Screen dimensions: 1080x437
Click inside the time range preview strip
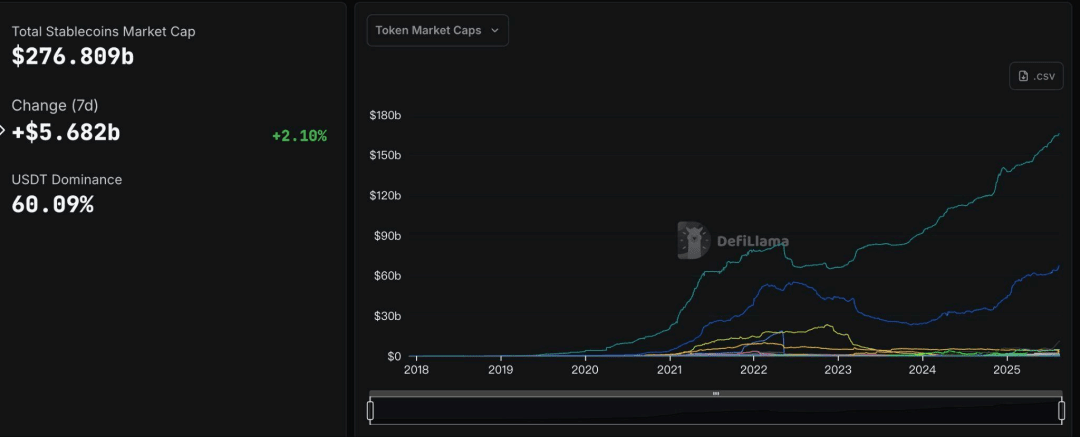click(716, 411)
